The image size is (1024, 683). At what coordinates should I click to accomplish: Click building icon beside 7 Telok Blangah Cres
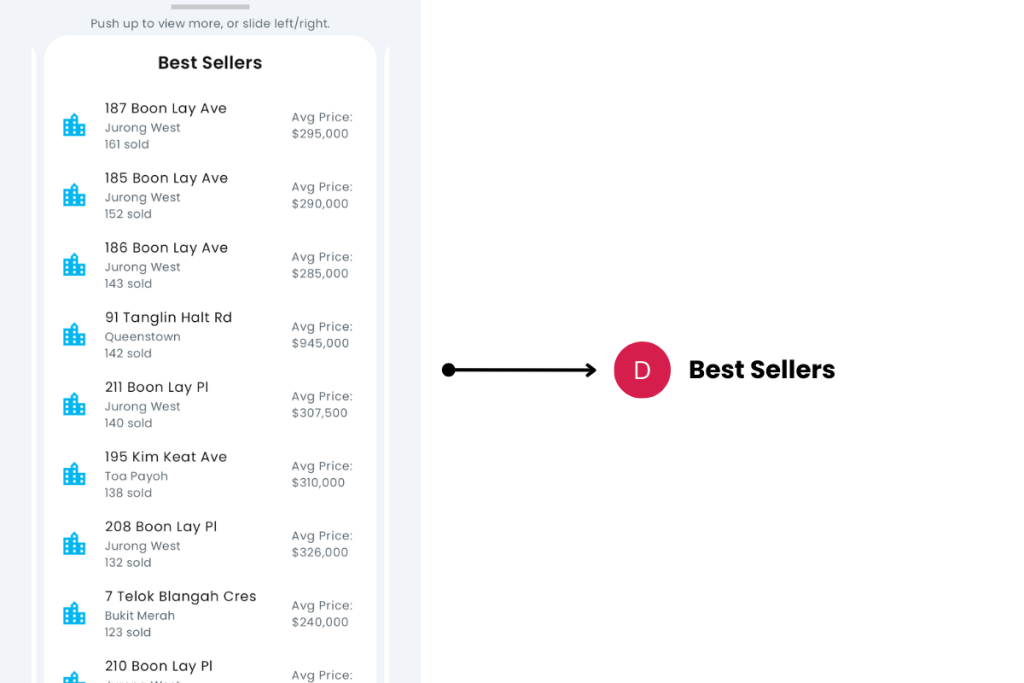[74, 614]
